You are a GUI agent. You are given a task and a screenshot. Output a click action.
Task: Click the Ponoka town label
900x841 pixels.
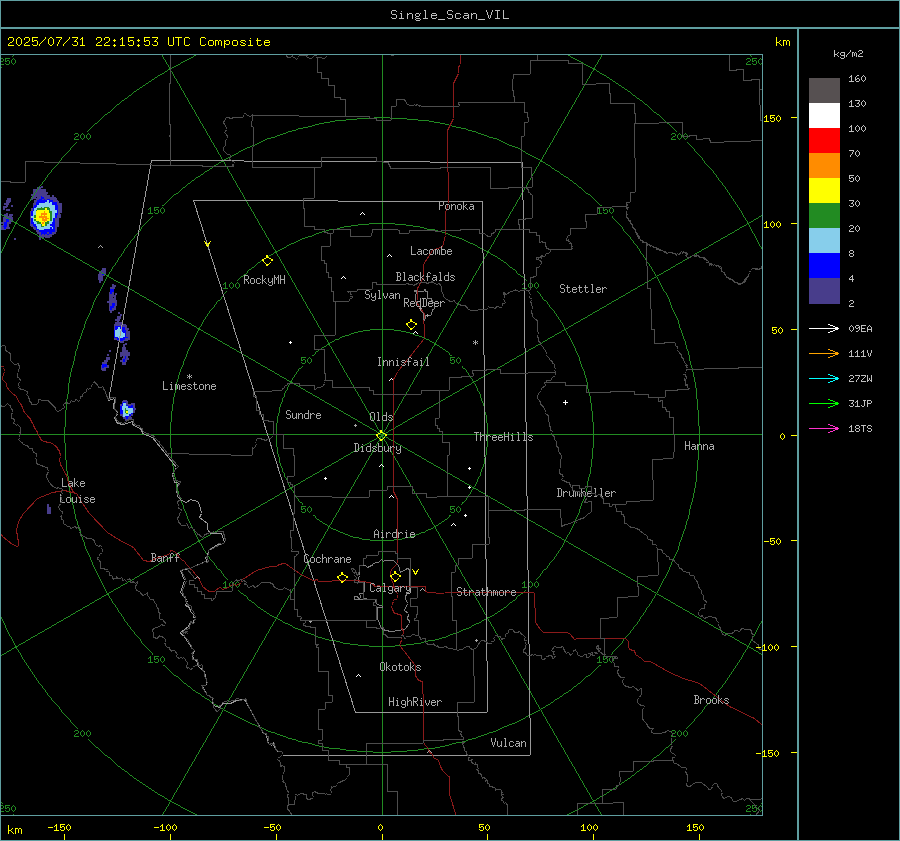point(456,206)
